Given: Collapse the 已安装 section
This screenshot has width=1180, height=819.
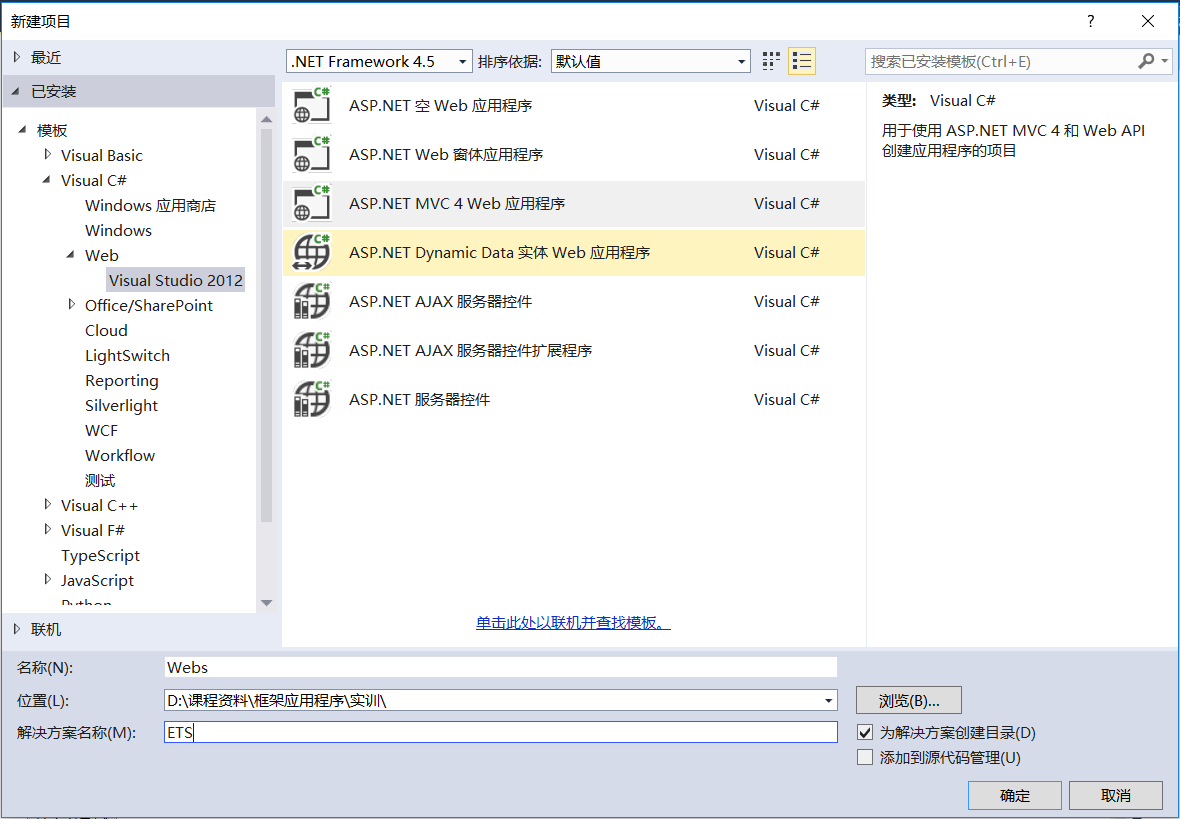Looking at the screenshot, I should click(x=16, y=92).
